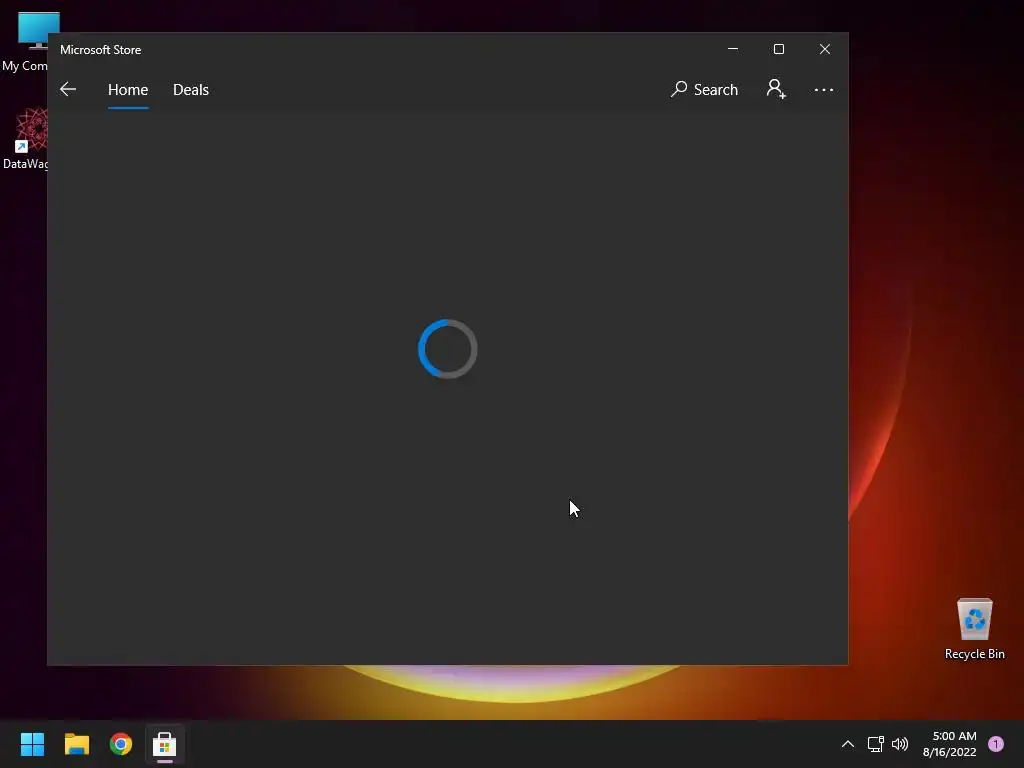Viewport: 1024px width, 768px height.
Task: Minimize the Microsoft Store window
Action: point(733,49)
